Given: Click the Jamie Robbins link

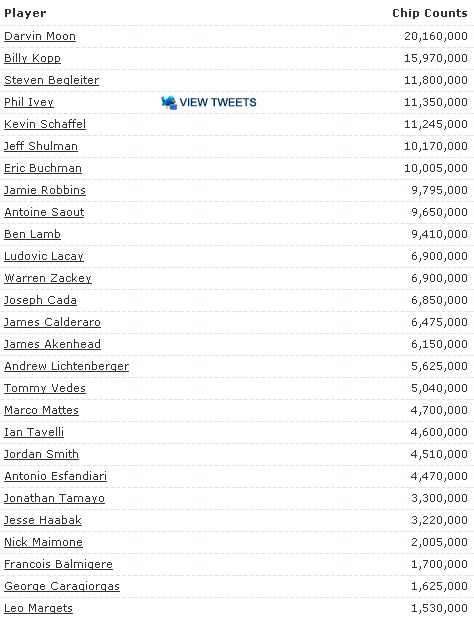Looking at the screenshot, I should (45, 190).
